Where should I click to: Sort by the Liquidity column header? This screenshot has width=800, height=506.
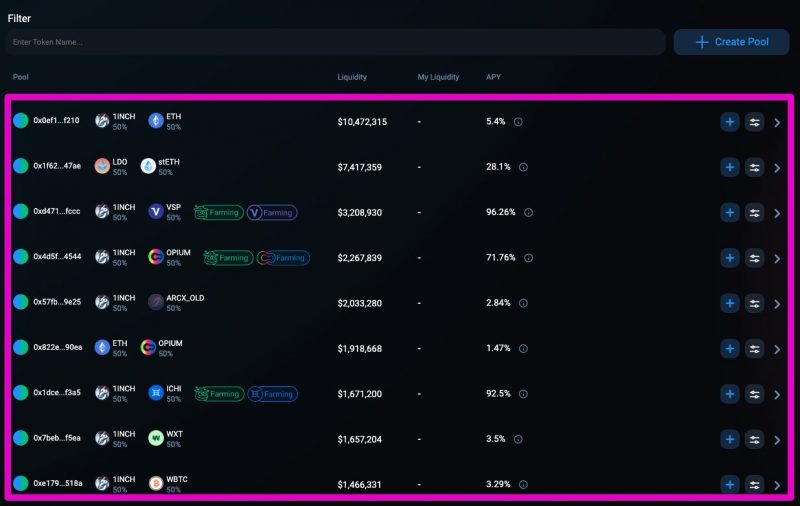tap(352, 77)
